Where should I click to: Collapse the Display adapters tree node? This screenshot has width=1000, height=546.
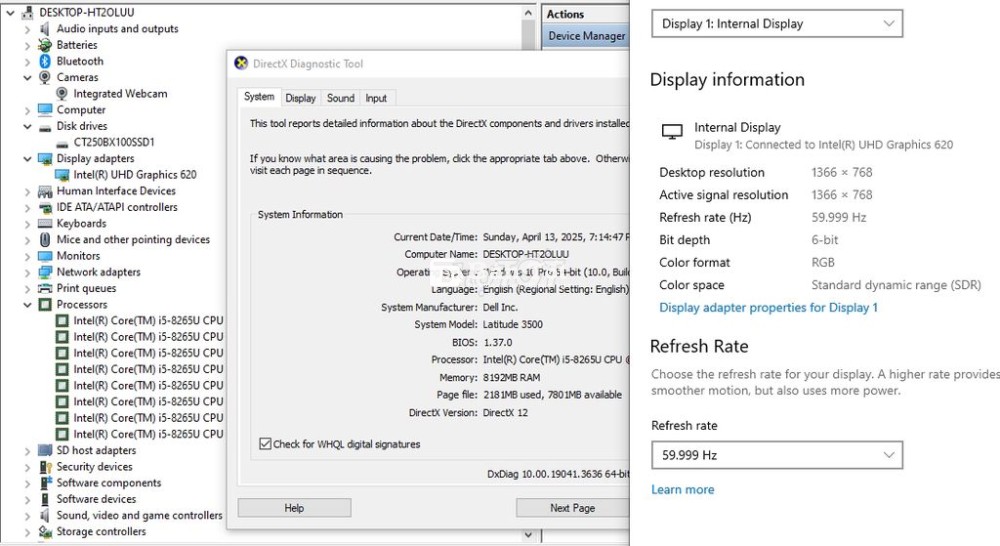[x=27, y=159]
